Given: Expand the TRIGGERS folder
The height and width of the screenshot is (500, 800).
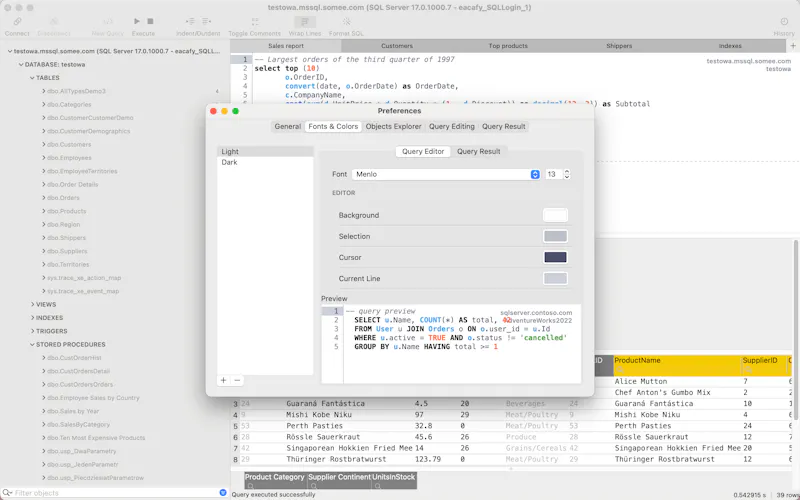Looking at the screenshot, I should coord(32,331).
